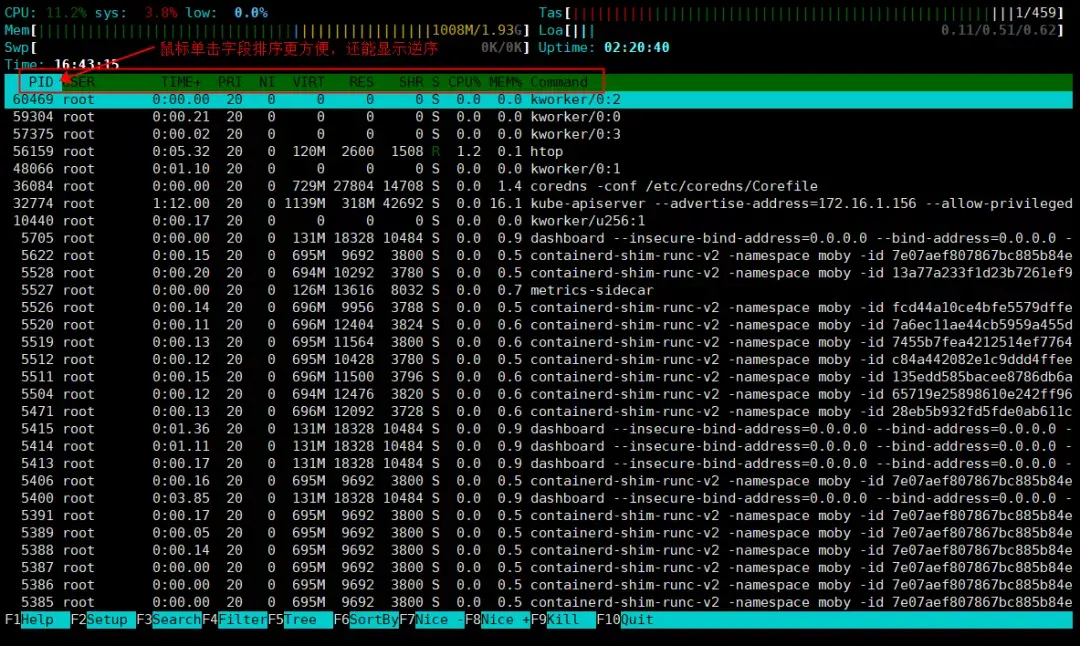Image resolution: width=1080 pixels, height=646 pixels.
Task: Select the containerd-shim row with PID 5504
Action: (539, 394)
